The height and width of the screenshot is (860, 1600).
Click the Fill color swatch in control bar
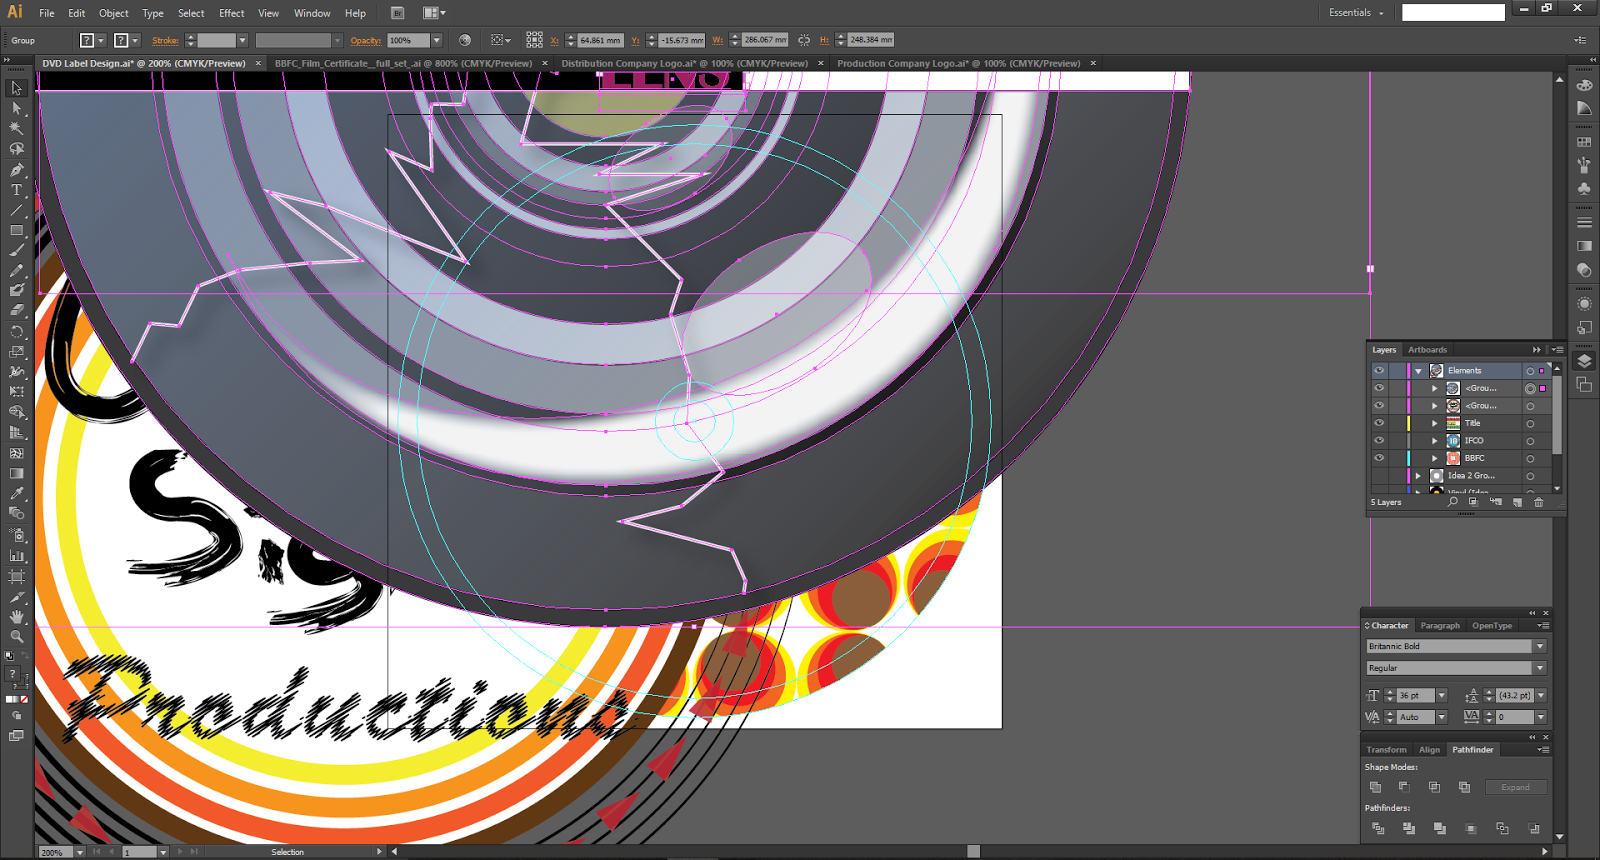click(x=87, y=40)
